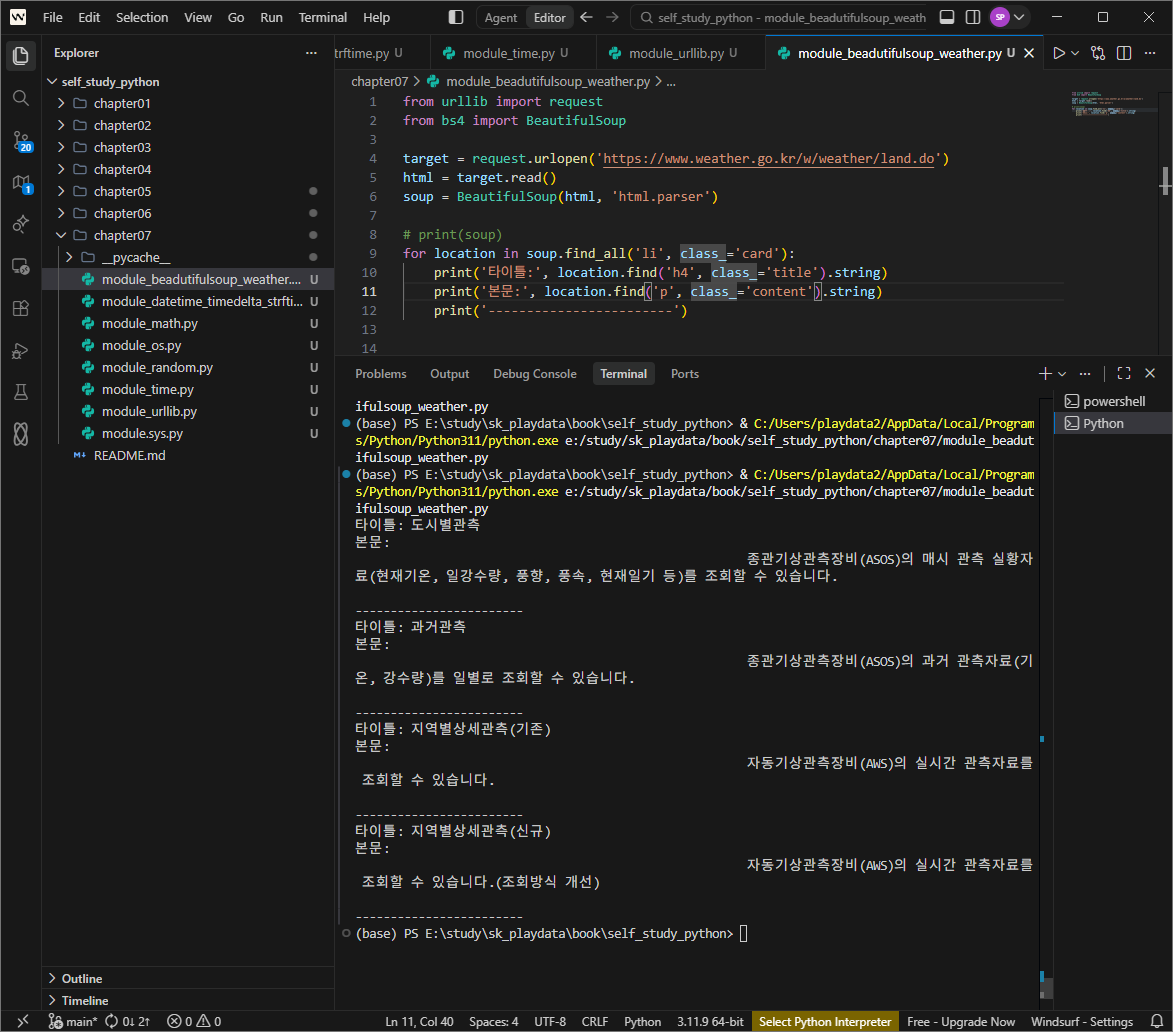Open Run and Debug in the activity bar
The image size is (1173, 1032).
pyautogui.click(x=21, y=351)
